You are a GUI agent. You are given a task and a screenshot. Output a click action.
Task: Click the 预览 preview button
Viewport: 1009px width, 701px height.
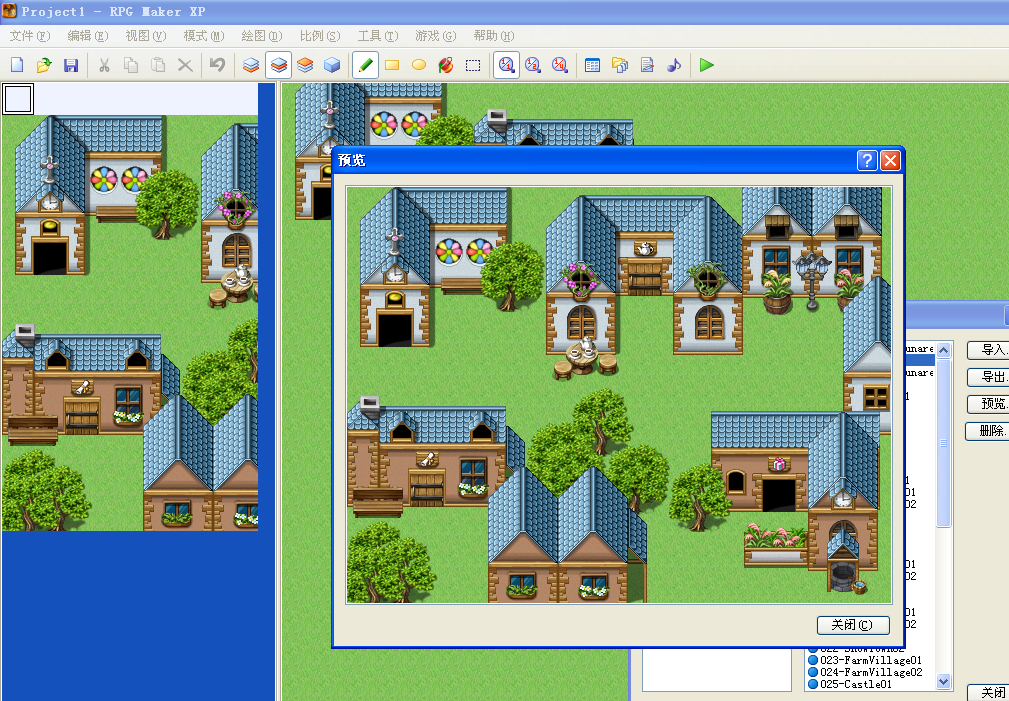point(988,404)
